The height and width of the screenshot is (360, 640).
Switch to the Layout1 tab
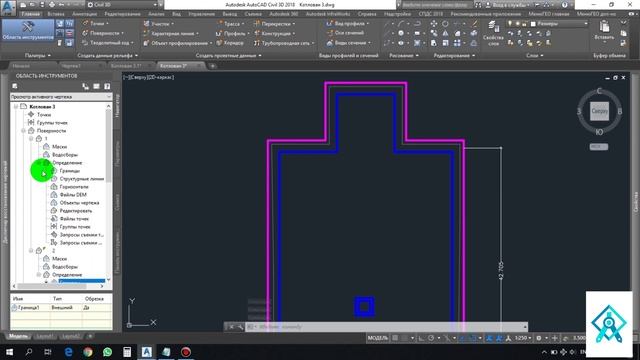(x=45, y=336)
